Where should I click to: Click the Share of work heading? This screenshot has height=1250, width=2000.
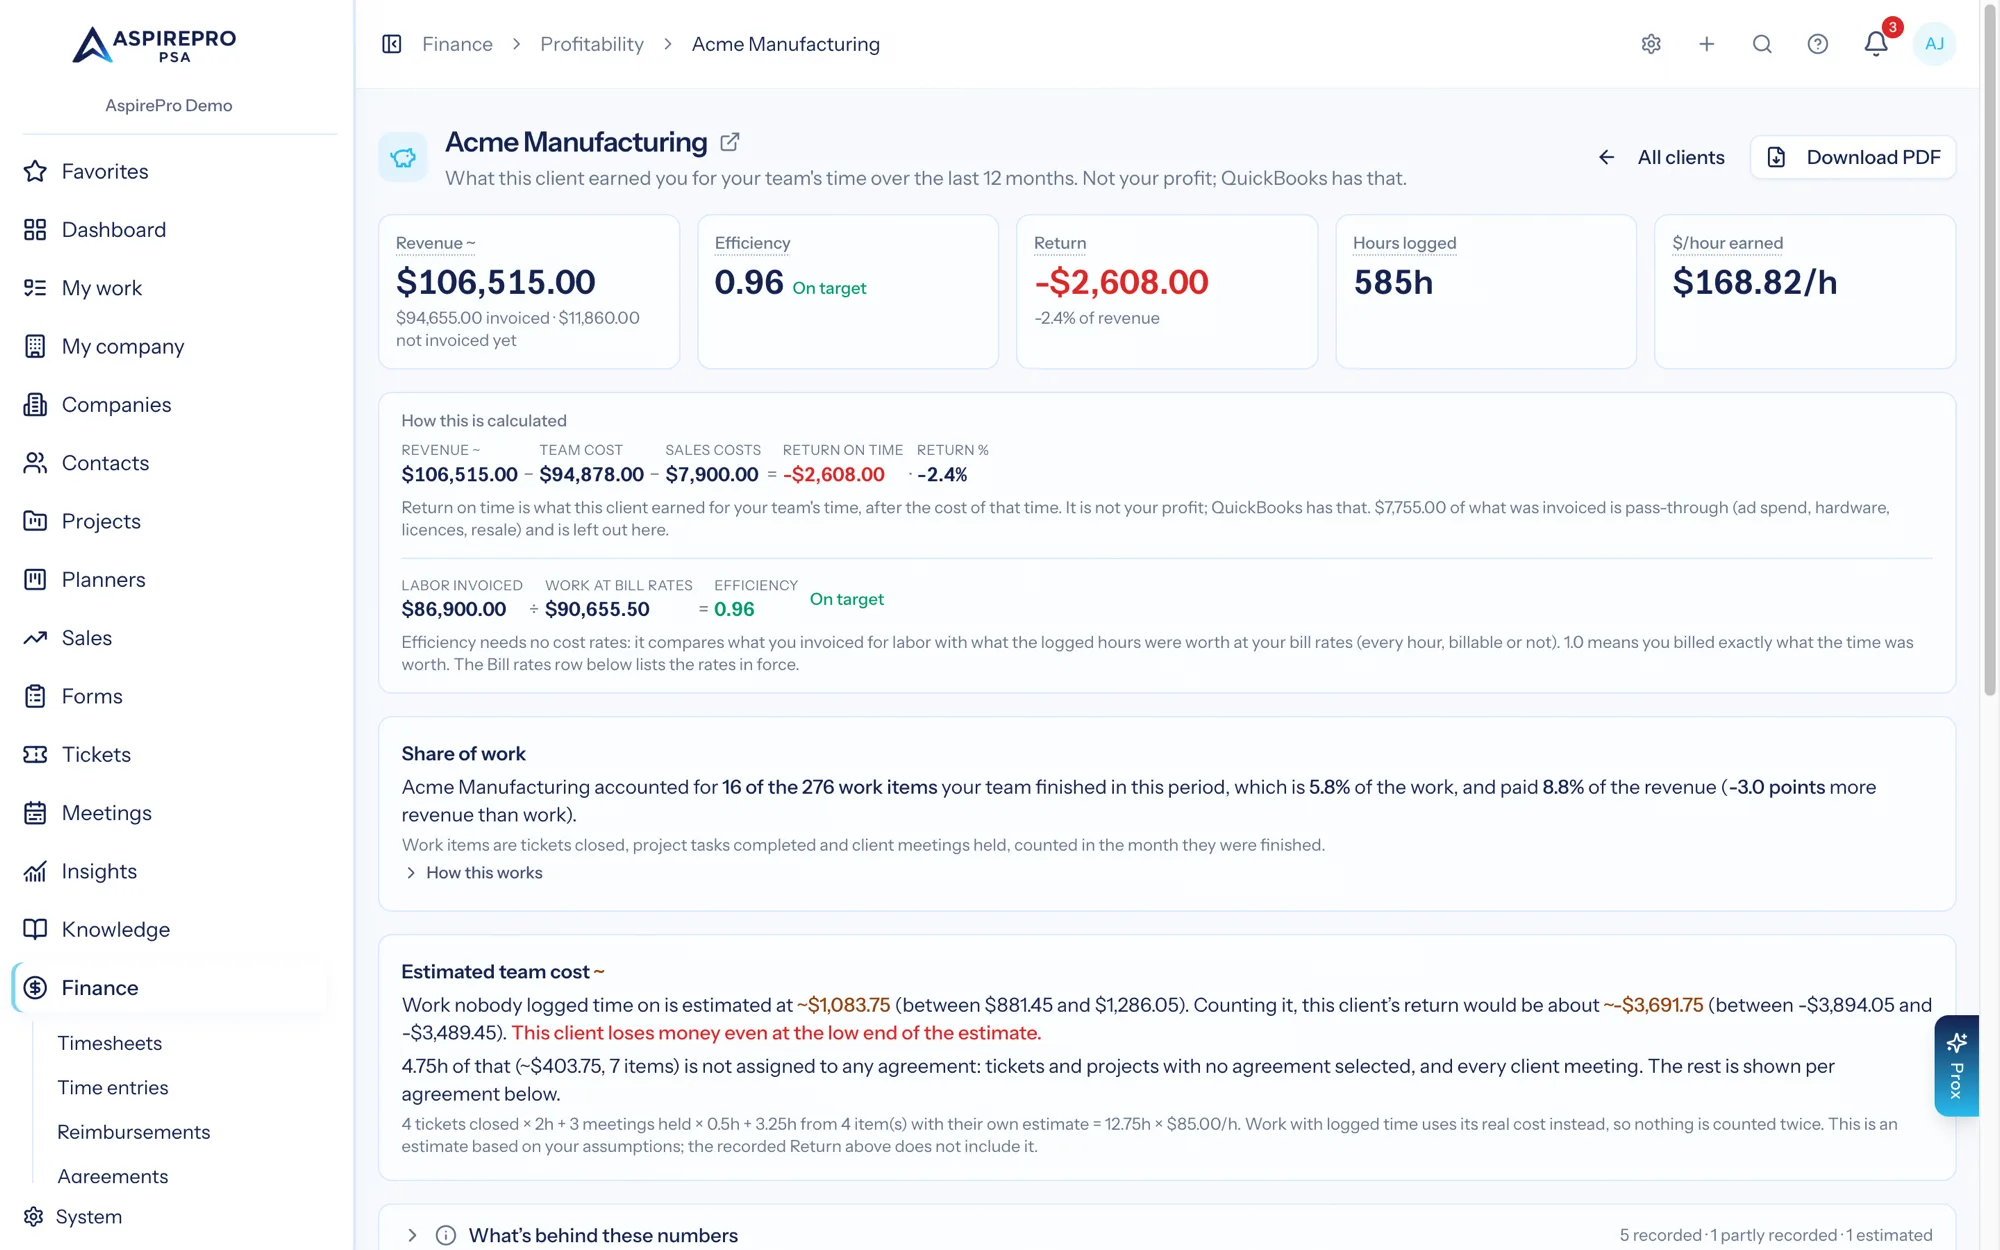463,754
